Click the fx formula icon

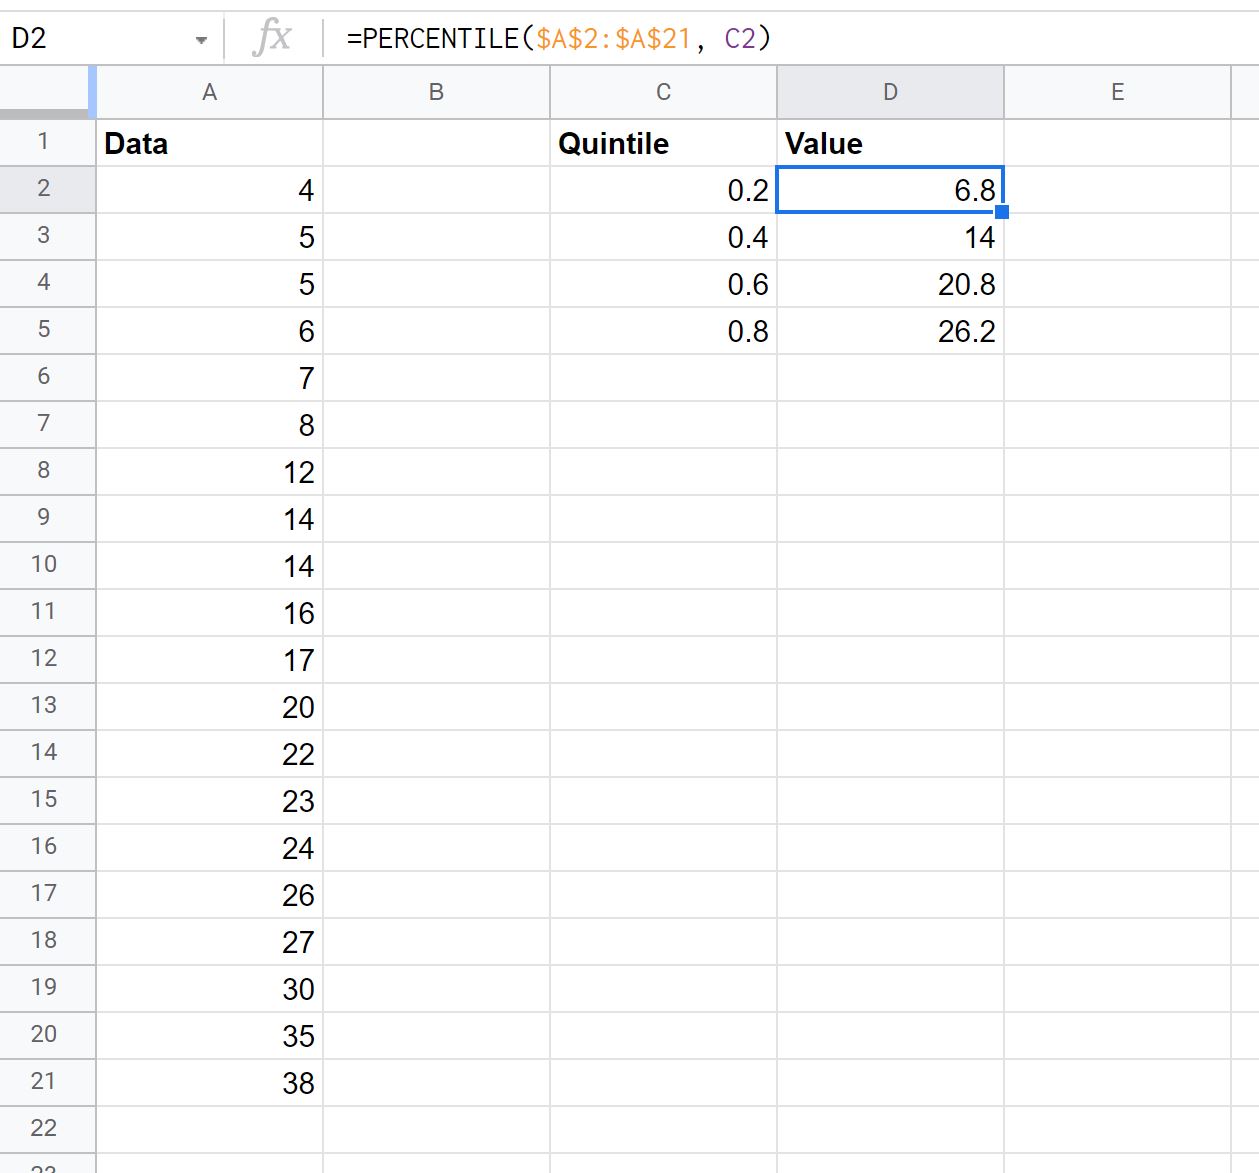(x=270, y=36)
